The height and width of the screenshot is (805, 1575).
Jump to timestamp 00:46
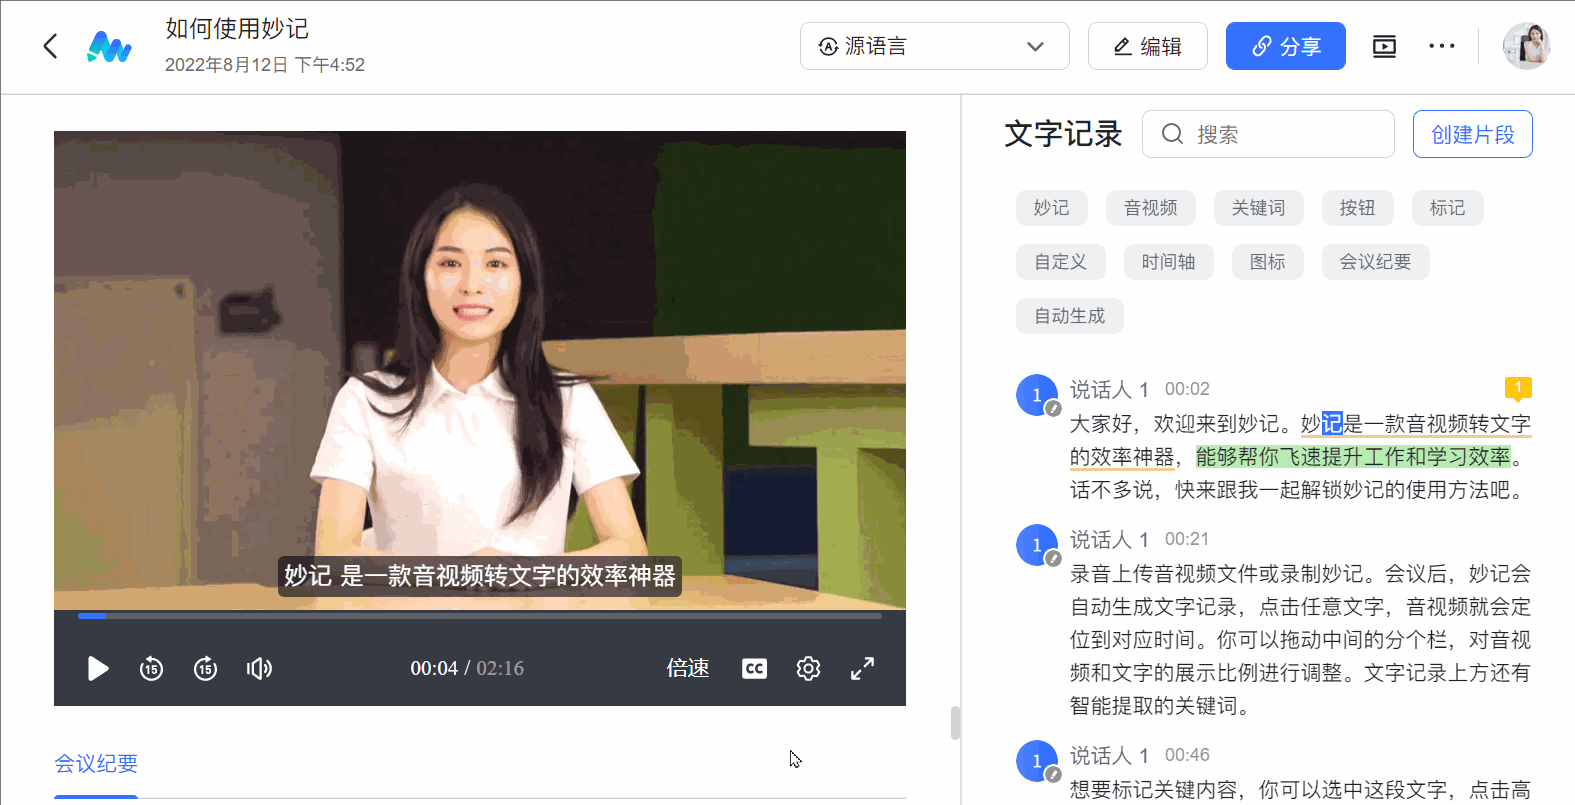coord(1187,755)
